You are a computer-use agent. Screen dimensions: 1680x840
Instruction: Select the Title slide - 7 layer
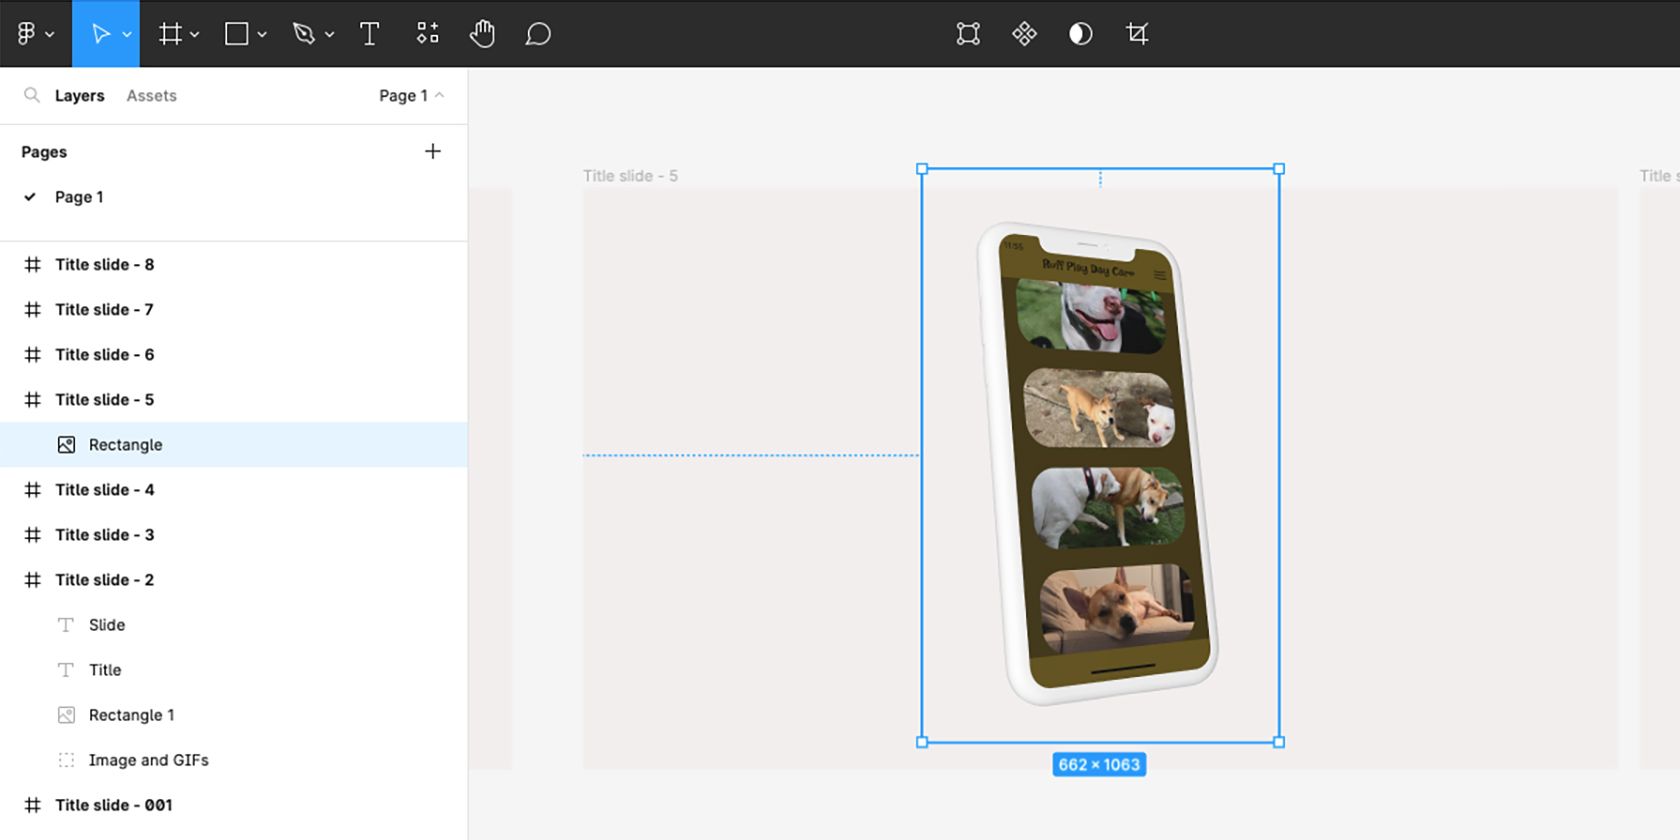coord(104,310)
